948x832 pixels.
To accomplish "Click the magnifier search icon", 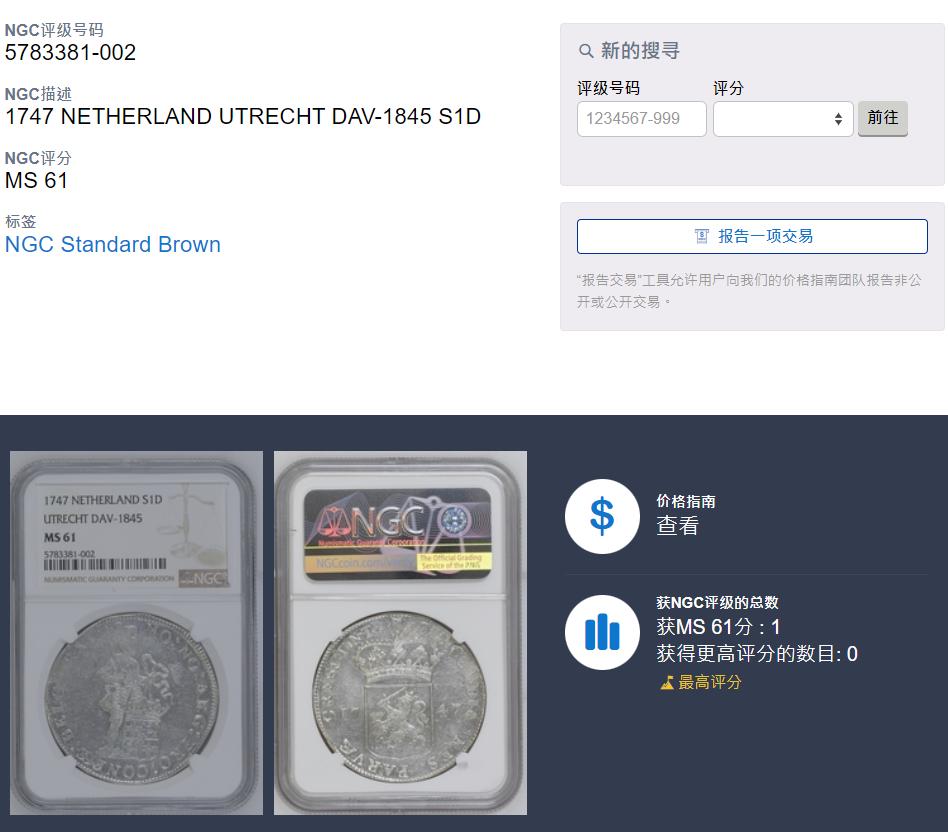I will pyautogui.click(x=585, y=51).
